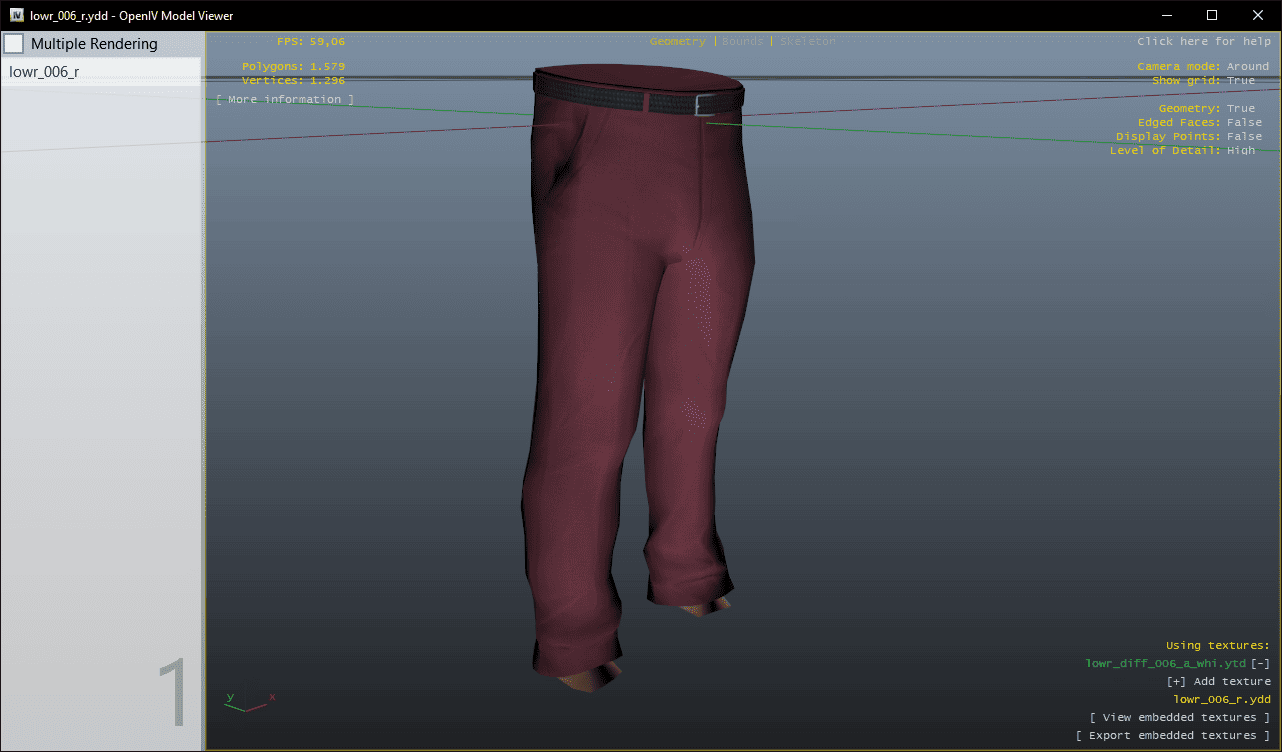Screen dimensions: 1282x752
Task: Change Camera mode from Around
Action: click(x=1247, y=66)
